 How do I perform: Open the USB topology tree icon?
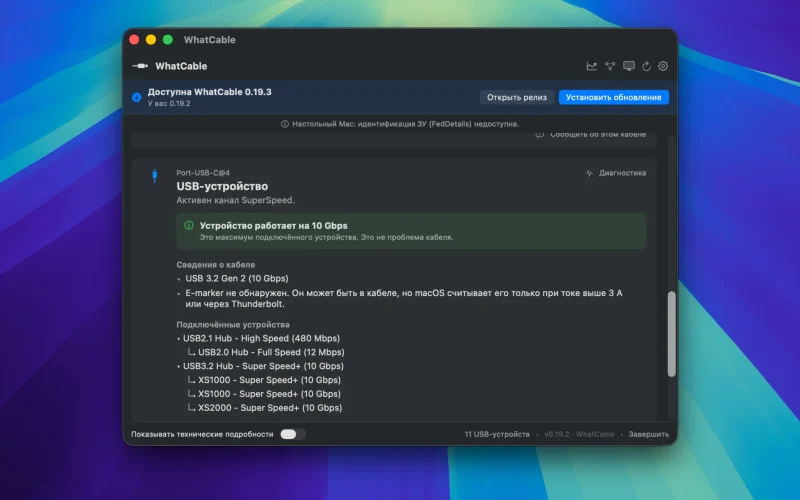(x=610, y=66)
